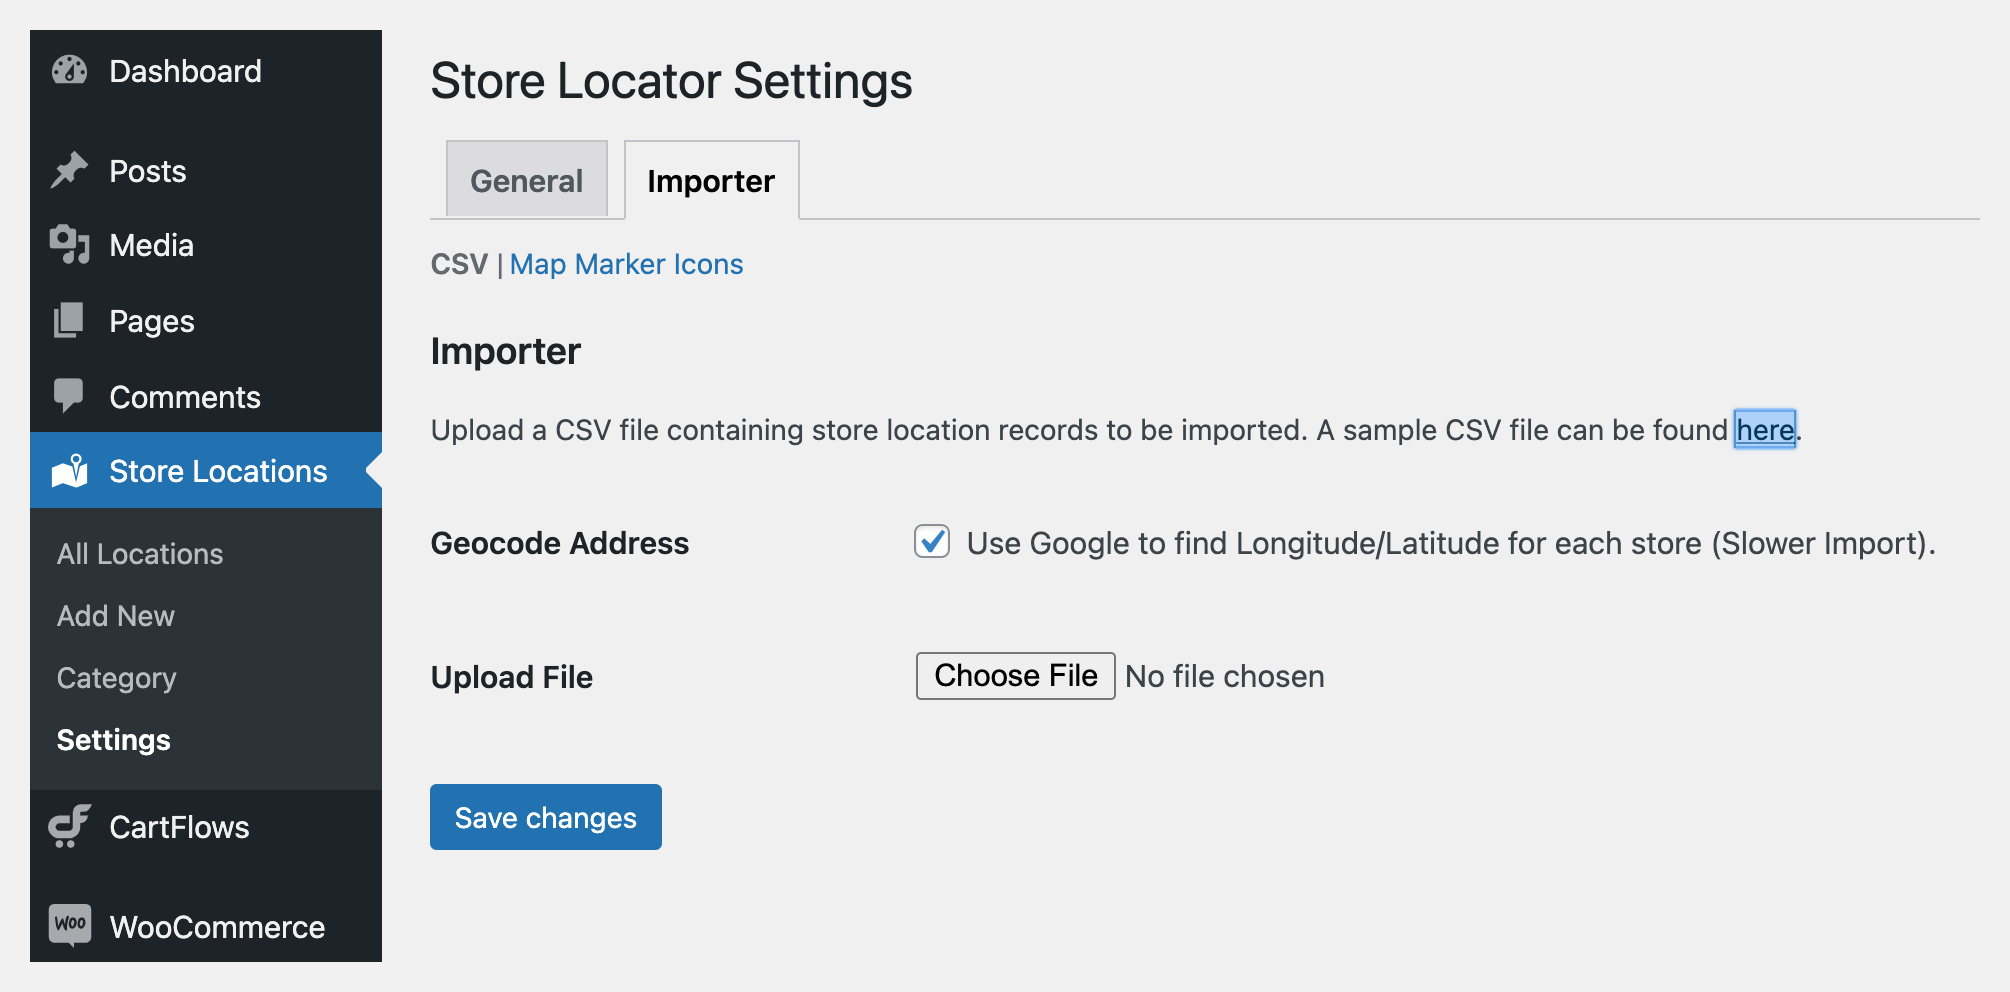Switch to the General tab
The width and height of the screenshot is (2010, 992).
click(526, 181)
